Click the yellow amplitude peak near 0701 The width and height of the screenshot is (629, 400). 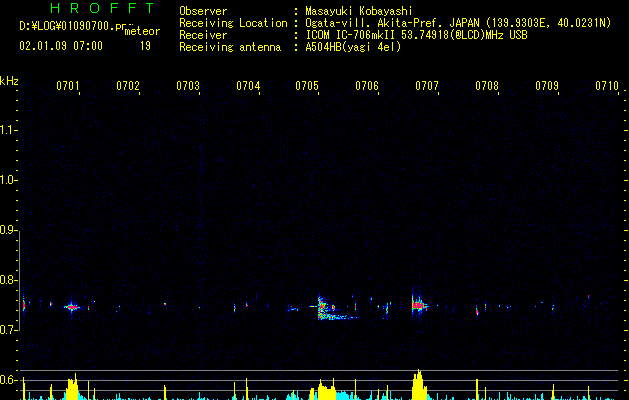pos(73,387)
